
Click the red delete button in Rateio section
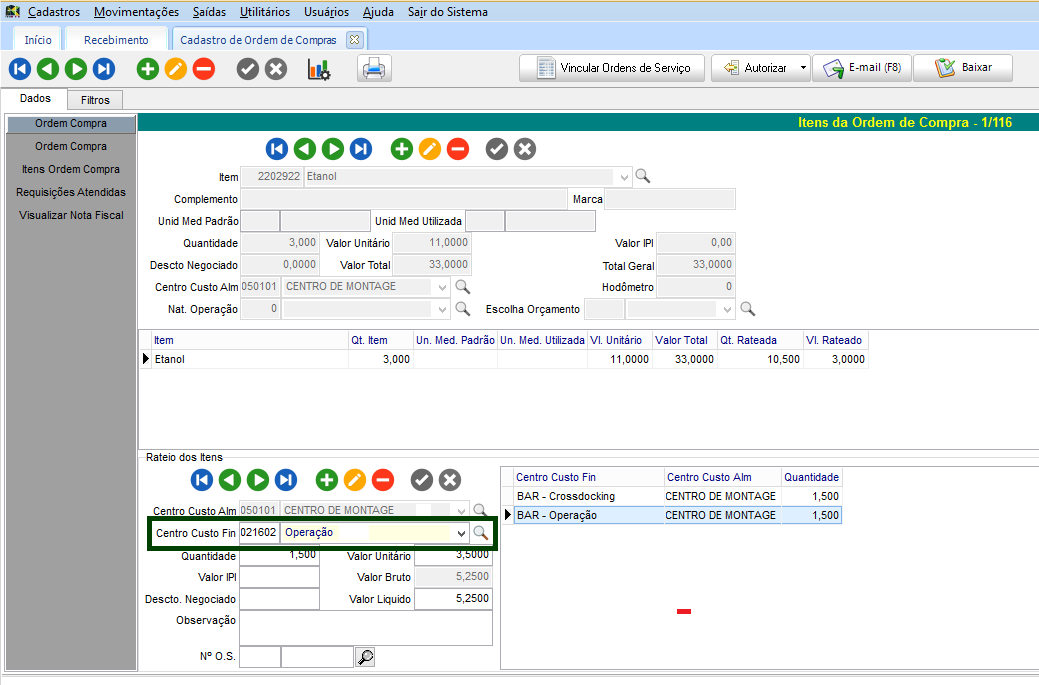tap(383, 480)
